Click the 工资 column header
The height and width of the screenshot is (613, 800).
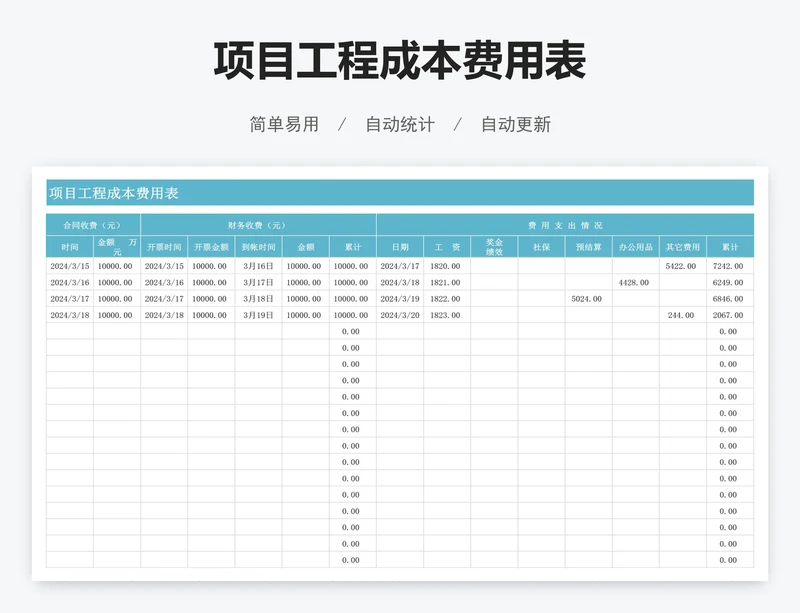447,247
